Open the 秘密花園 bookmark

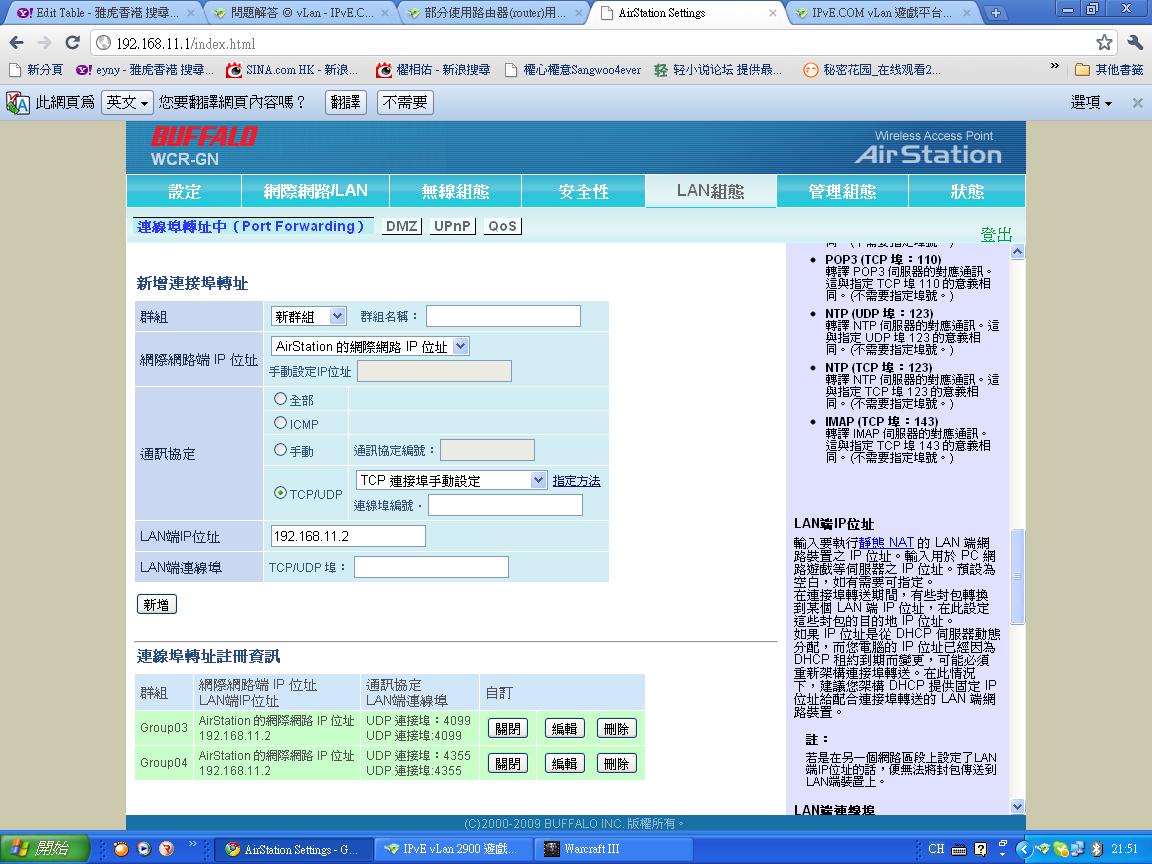pyautogui.click(x=871, y=70)
